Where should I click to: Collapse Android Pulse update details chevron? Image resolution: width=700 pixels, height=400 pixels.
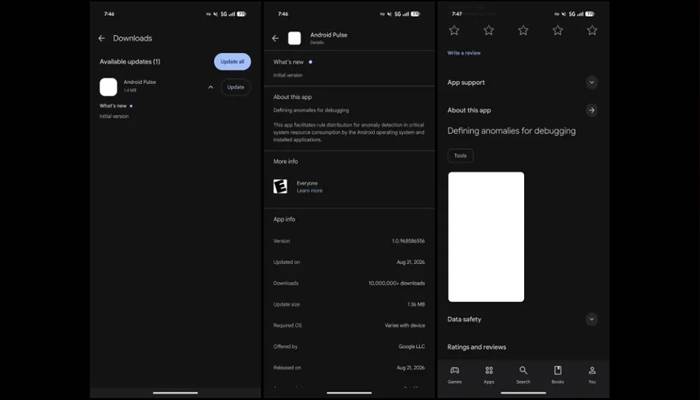click(211, 87)
